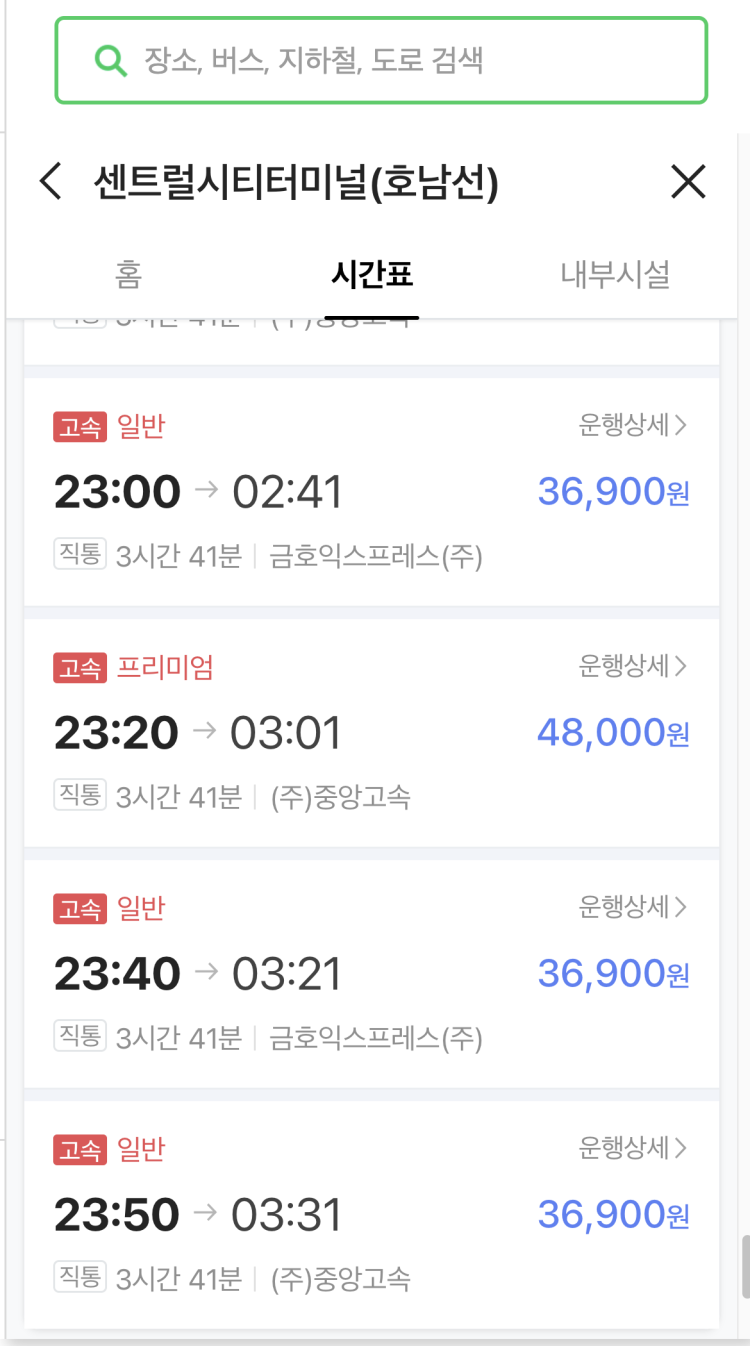Go back using the left arrow icon

(50, 182)
